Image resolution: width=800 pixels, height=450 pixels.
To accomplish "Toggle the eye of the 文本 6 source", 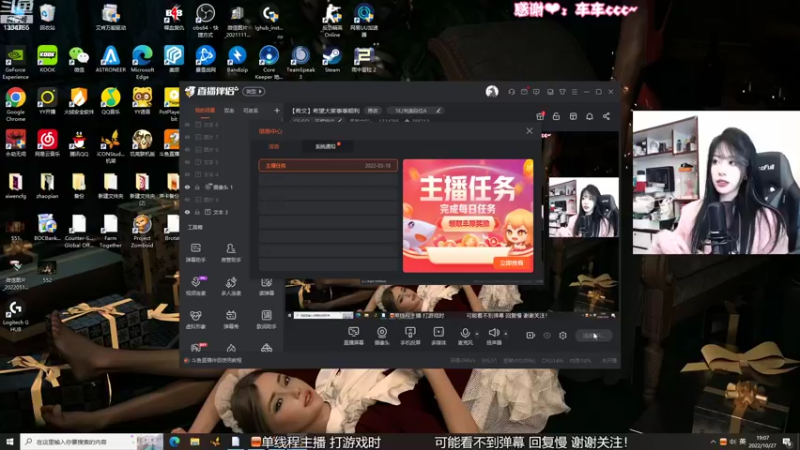I will [x=187, y=124].
